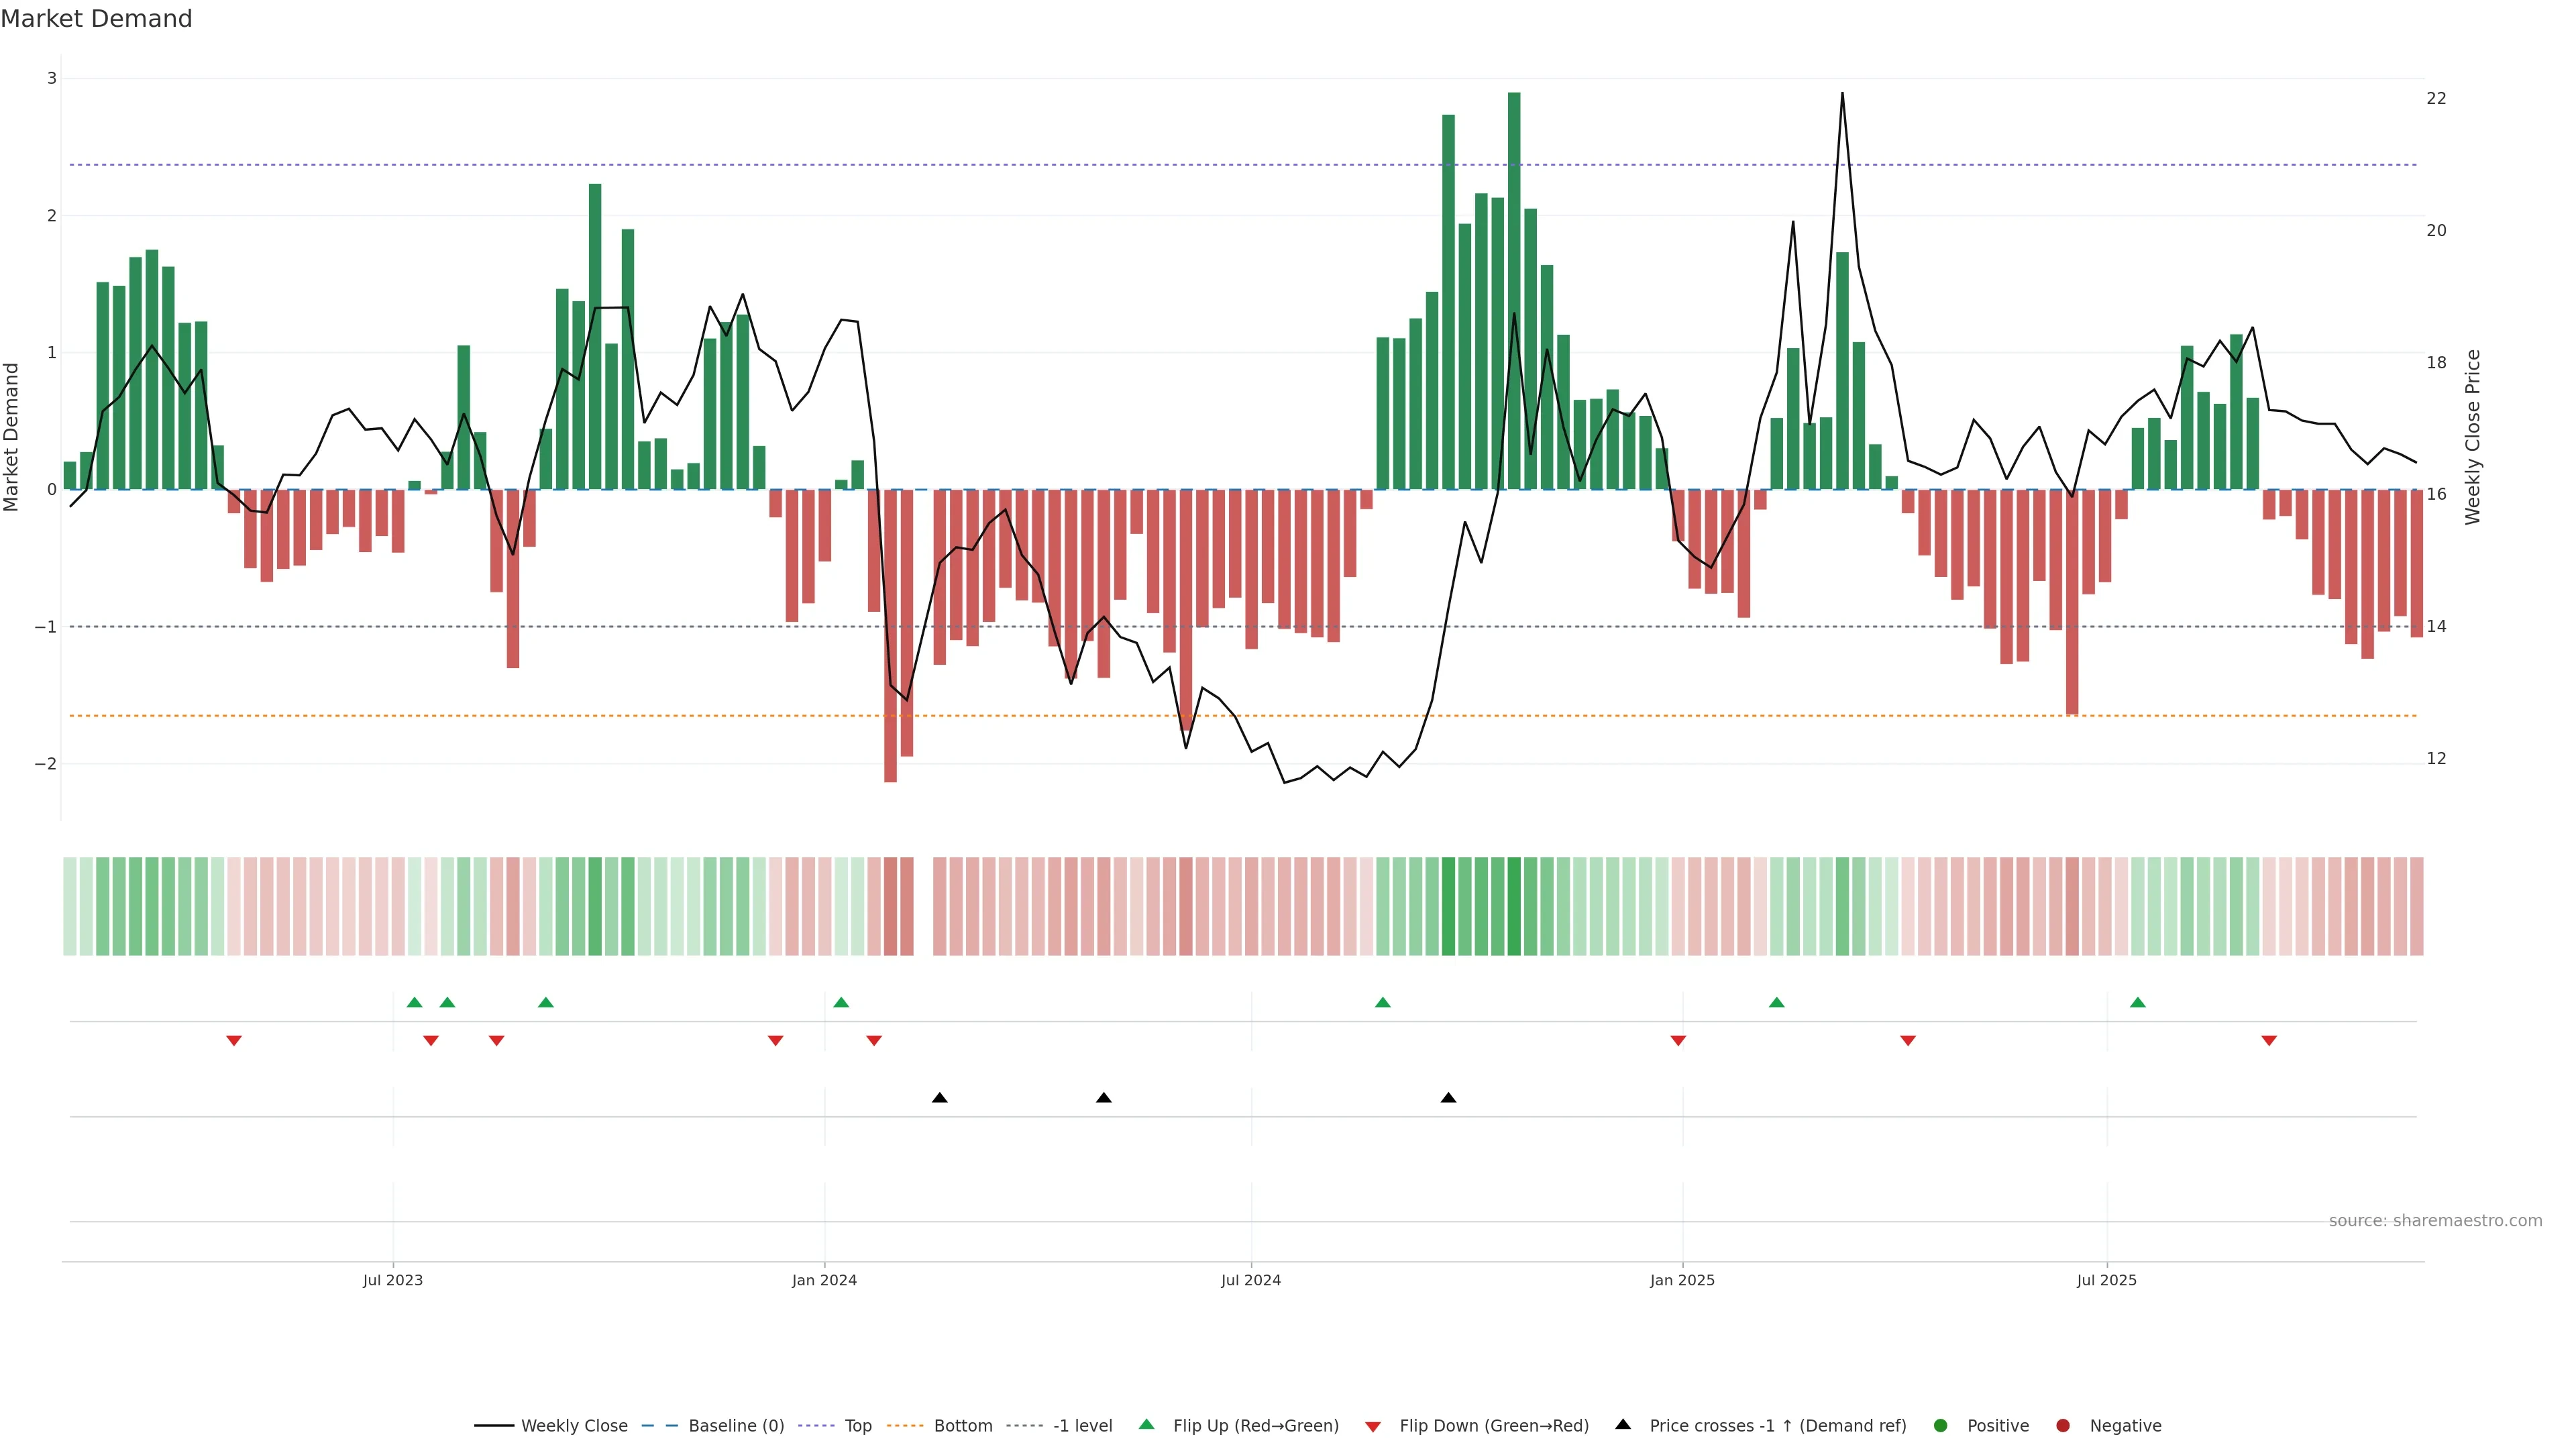This screenshot has width=2576, height=1449.
Task: Hide the Top dotted line via legend
Action: pos(857,1426)
